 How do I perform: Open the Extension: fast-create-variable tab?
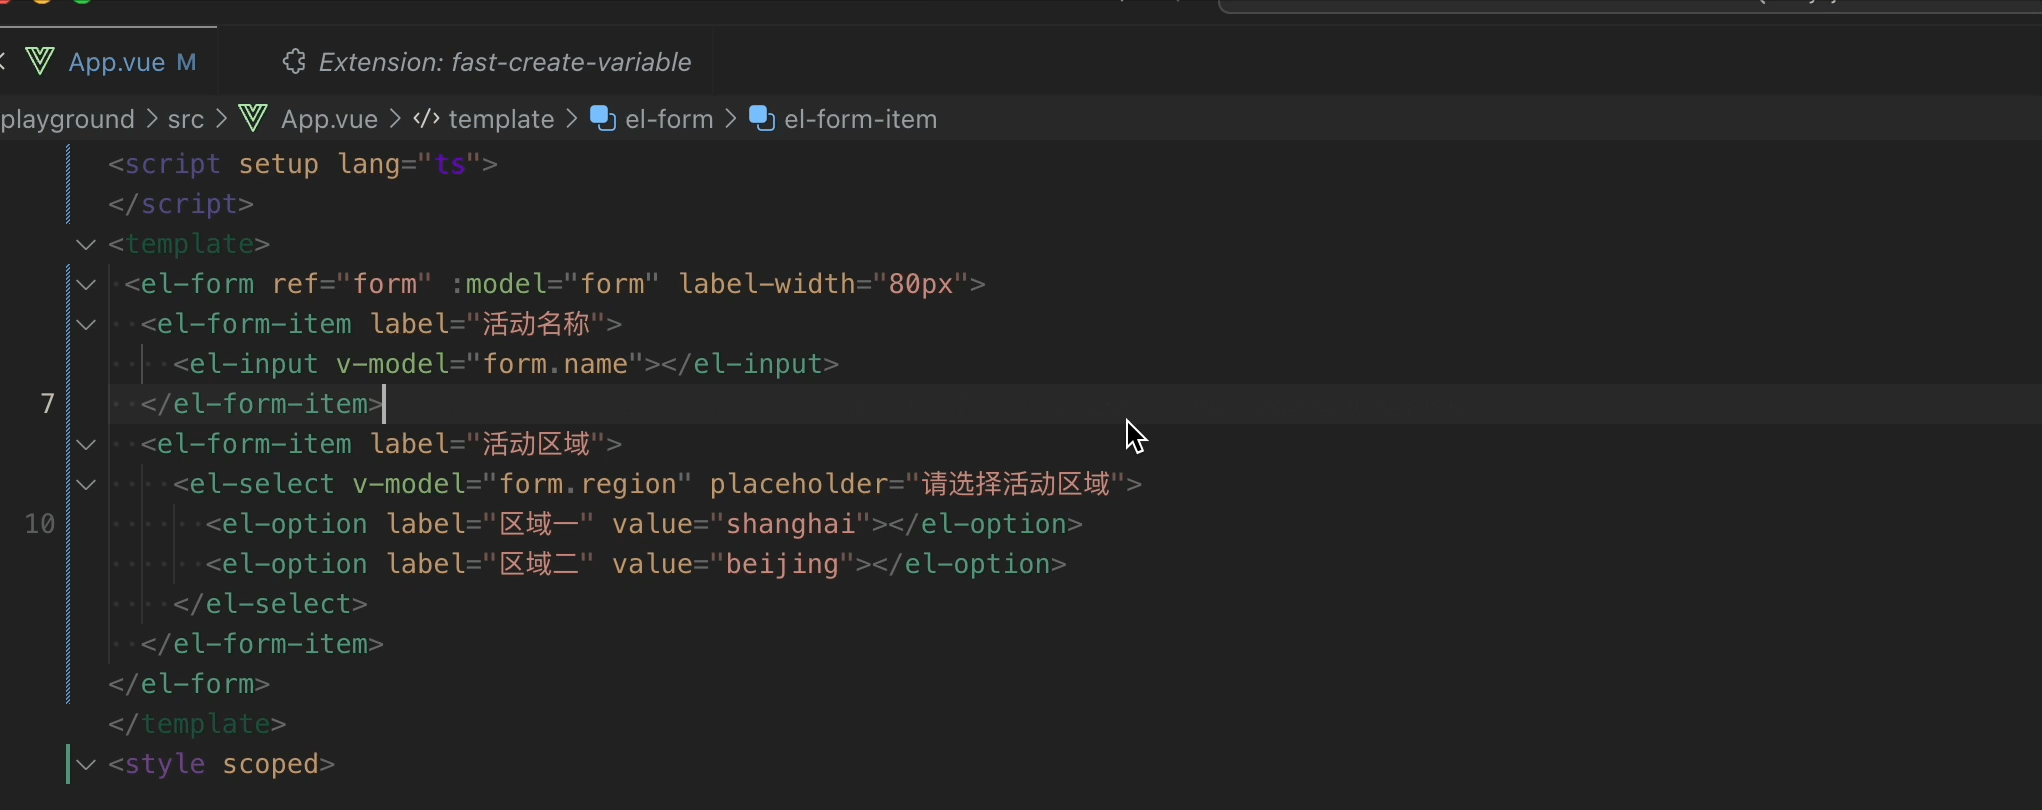coord(504,62)
